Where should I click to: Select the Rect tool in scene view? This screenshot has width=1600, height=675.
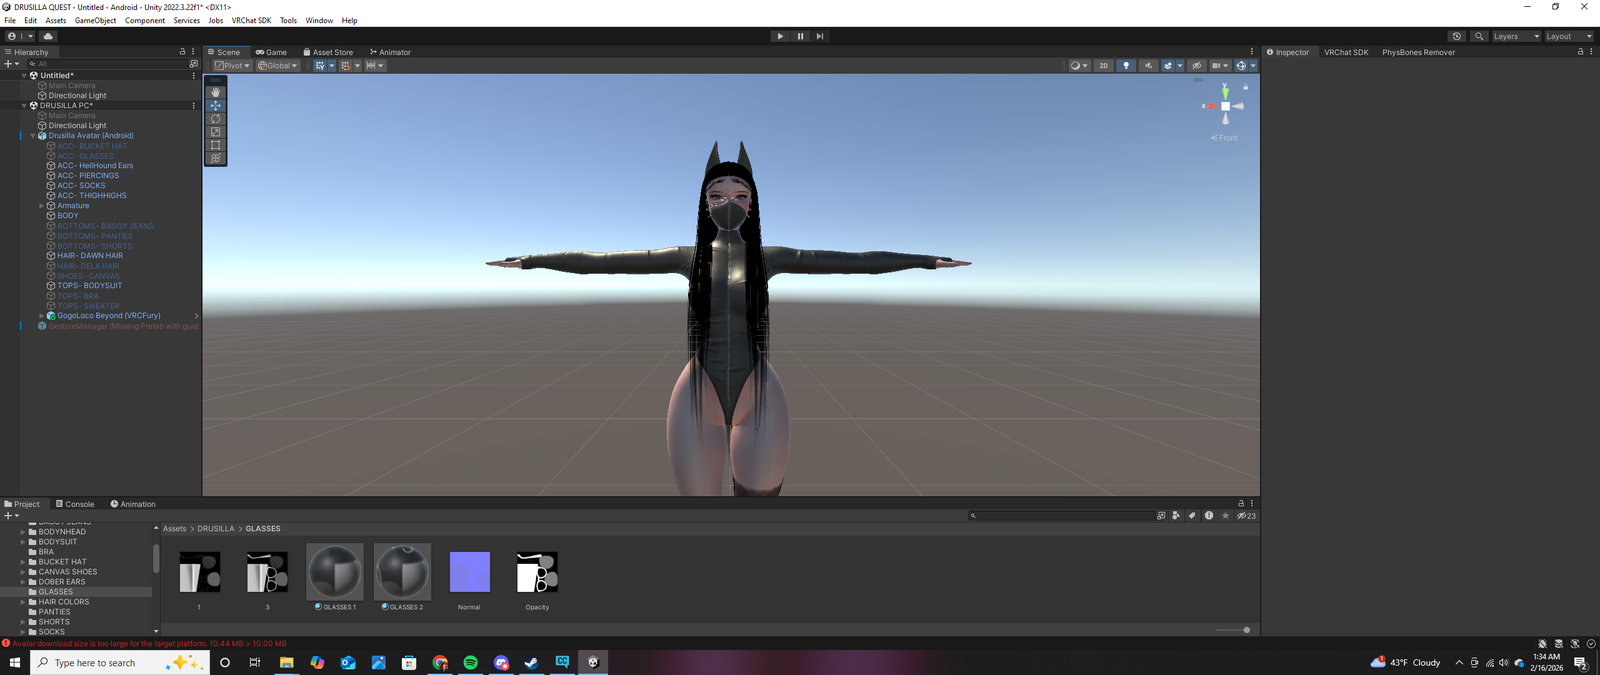pos(215,145)
